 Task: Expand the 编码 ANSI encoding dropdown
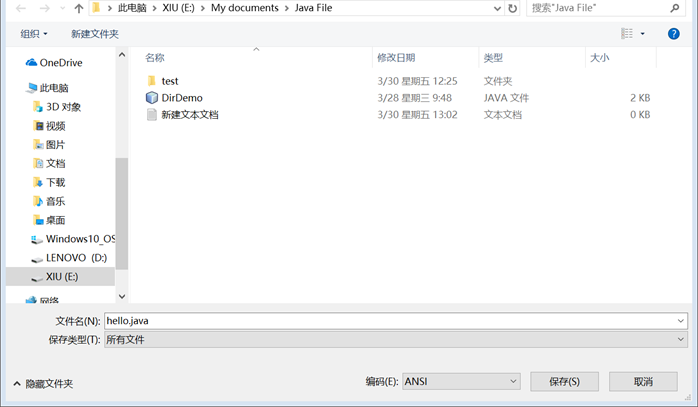pyautogui.click(x=461, y=382)
